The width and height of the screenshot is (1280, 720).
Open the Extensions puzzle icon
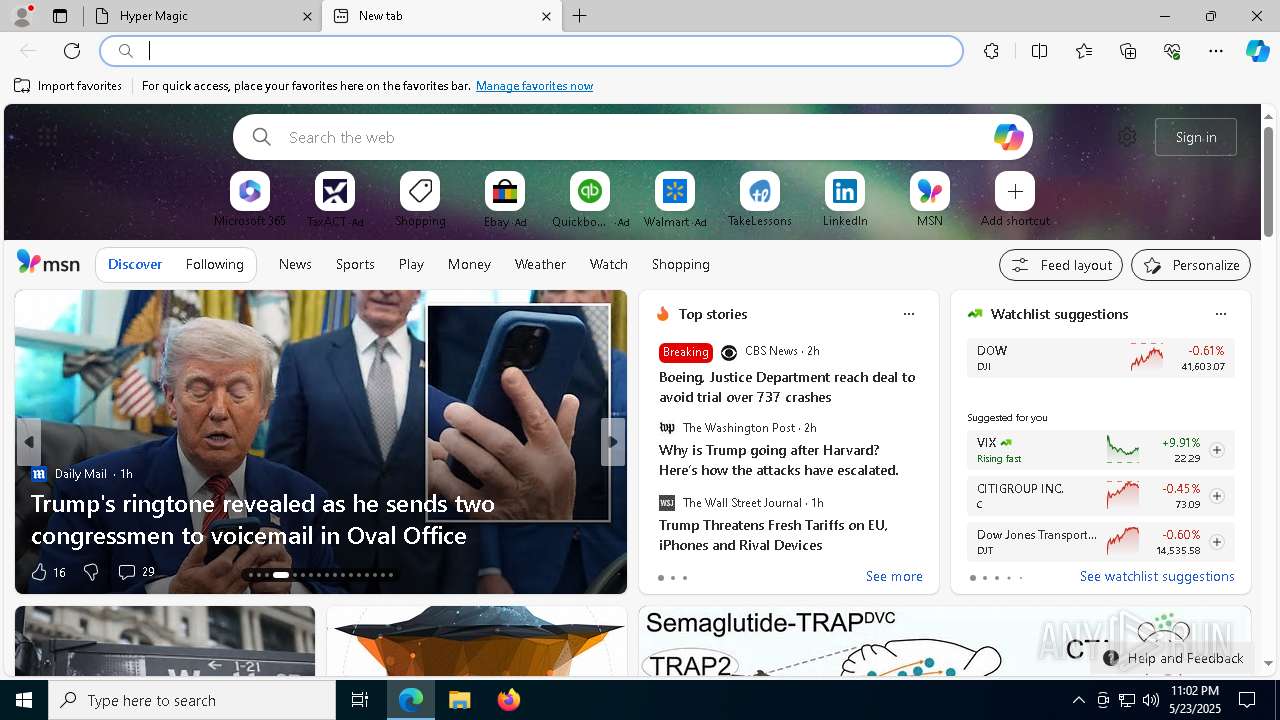(x=991, y=51)
